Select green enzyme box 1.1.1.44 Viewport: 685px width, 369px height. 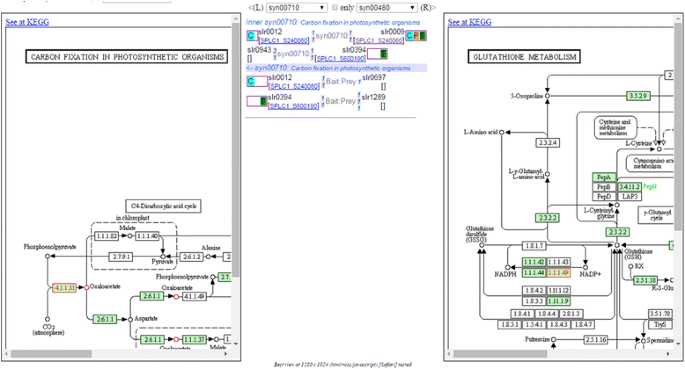pos(534,273)
